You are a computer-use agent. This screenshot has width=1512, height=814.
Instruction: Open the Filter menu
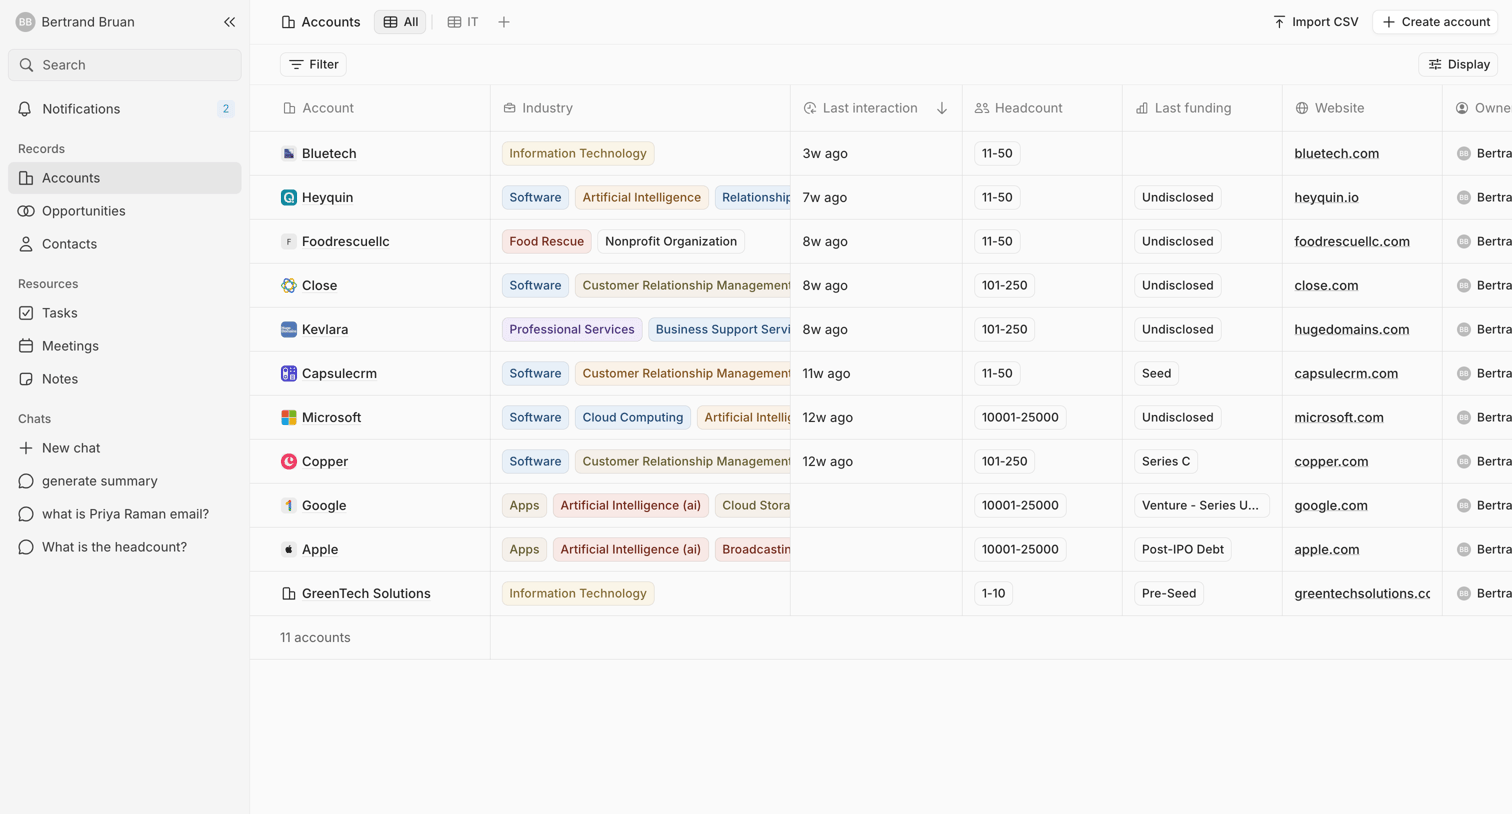pos(314,64)
